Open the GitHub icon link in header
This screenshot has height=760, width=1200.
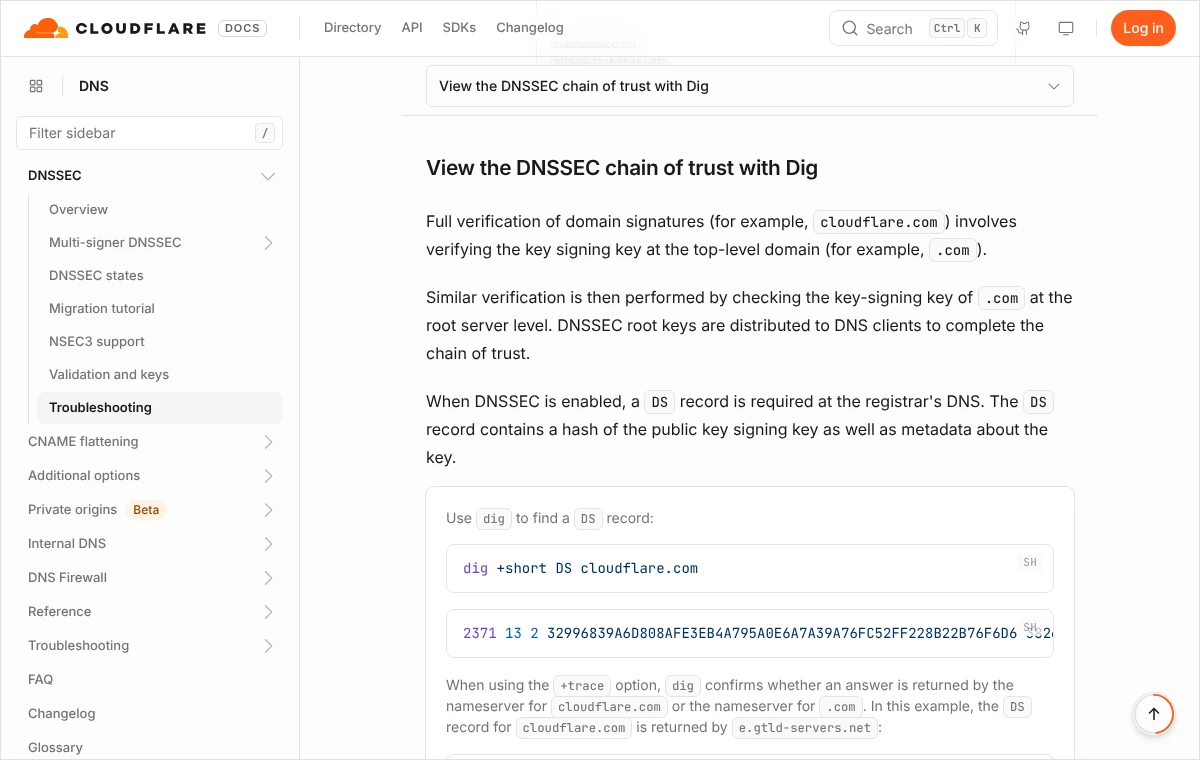tap(1023, 28)
